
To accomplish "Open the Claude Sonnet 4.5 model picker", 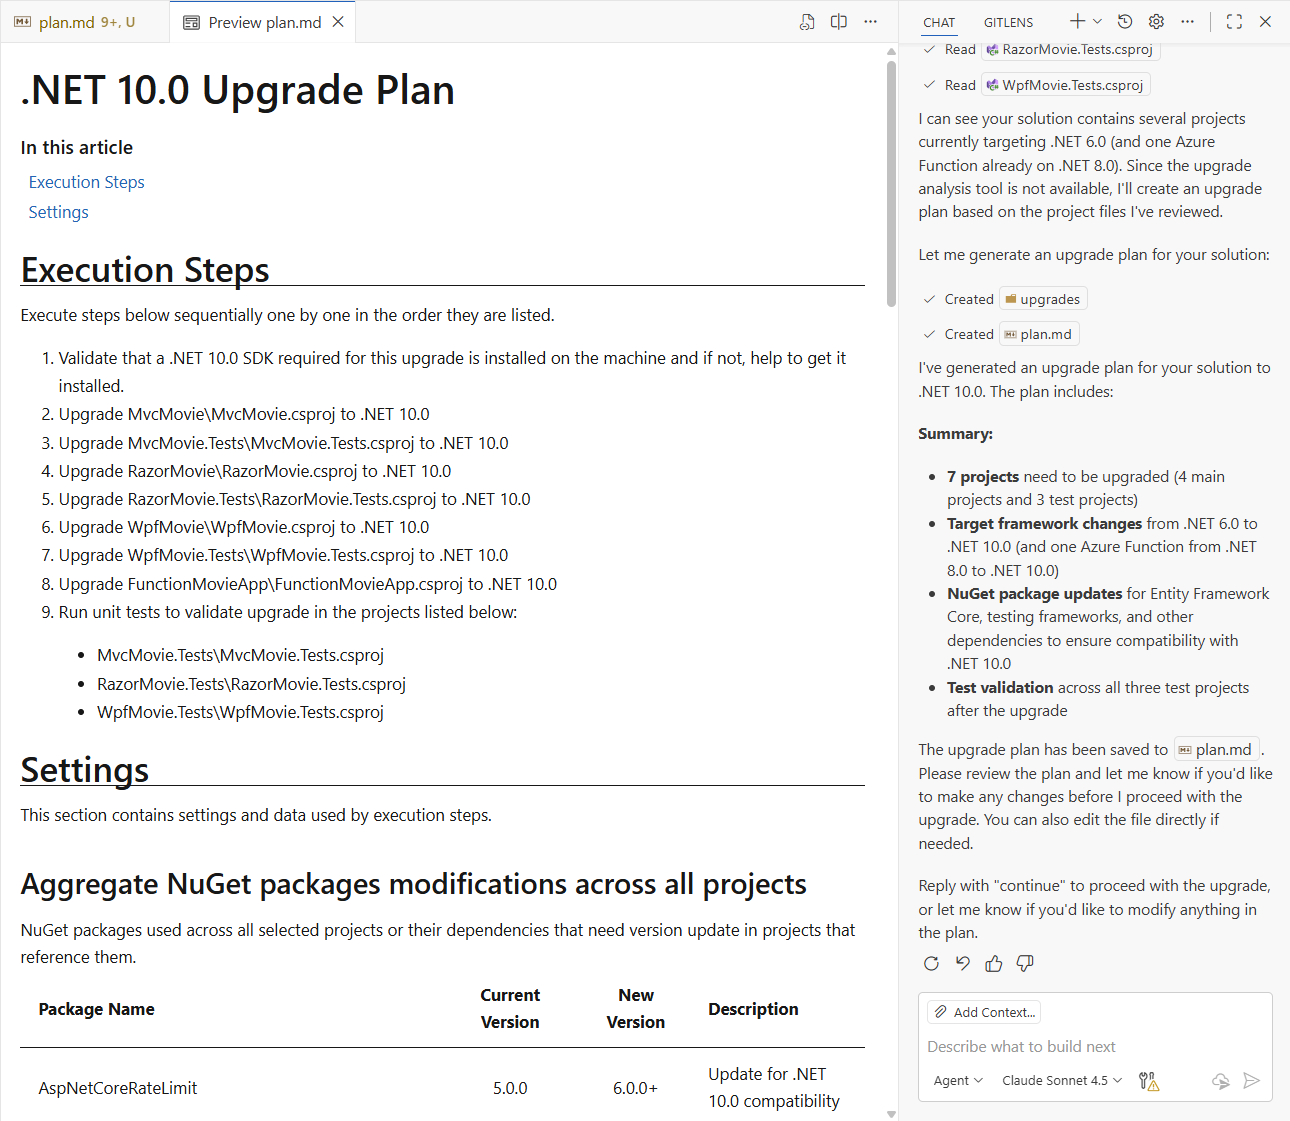I will point(1062,1081).
